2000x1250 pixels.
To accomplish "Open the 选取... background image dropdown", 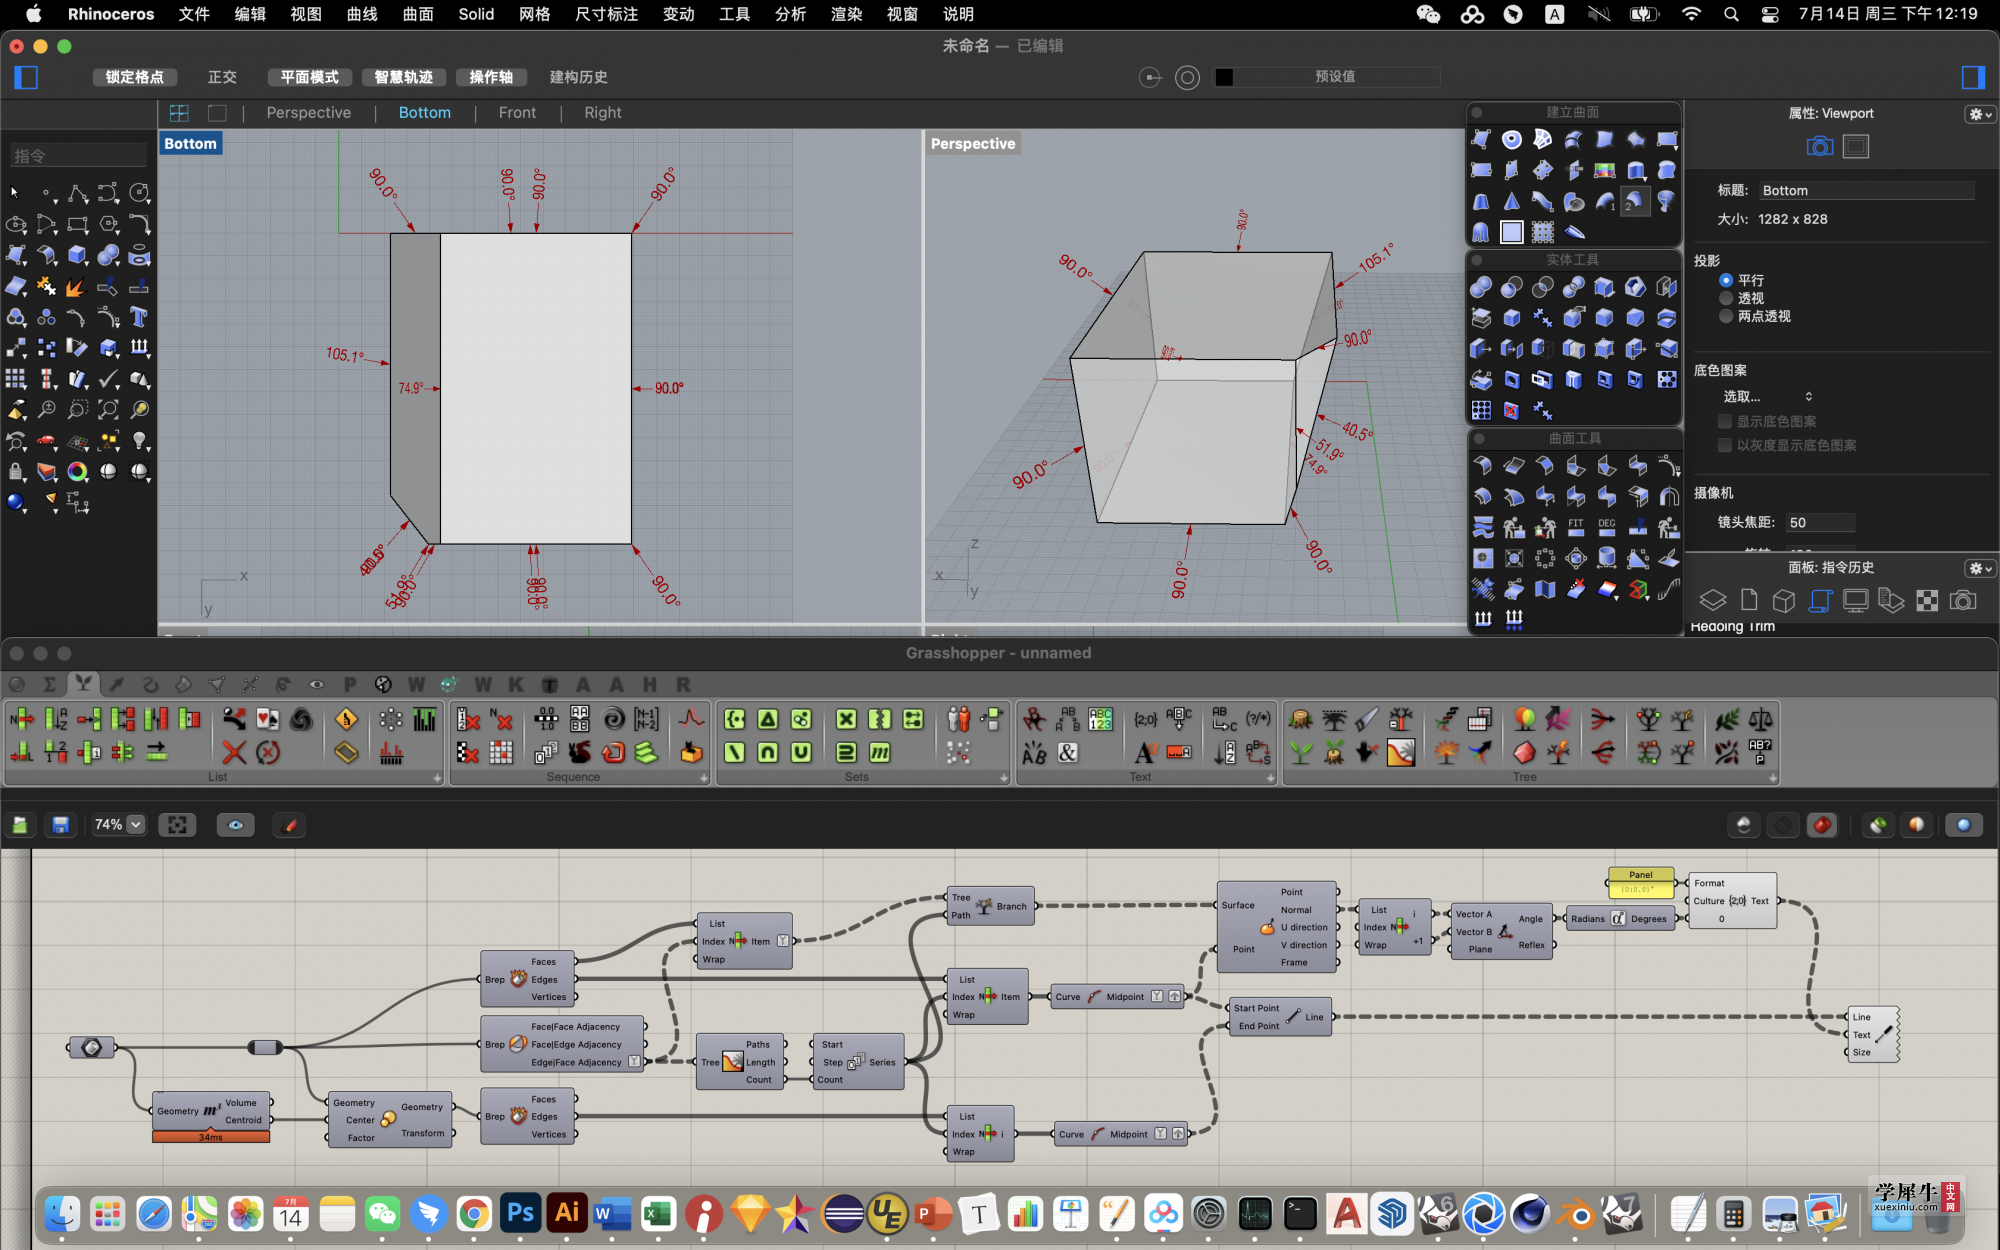I will pos(1767,397).
